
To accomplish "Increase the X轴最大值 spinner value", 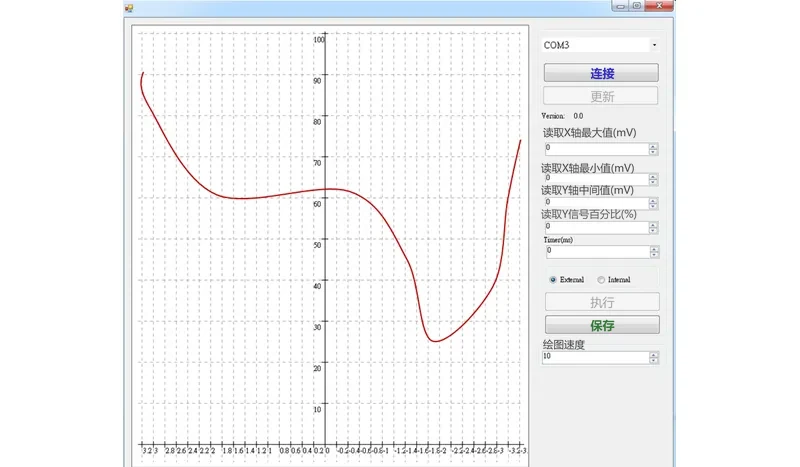I will (653, 146).
